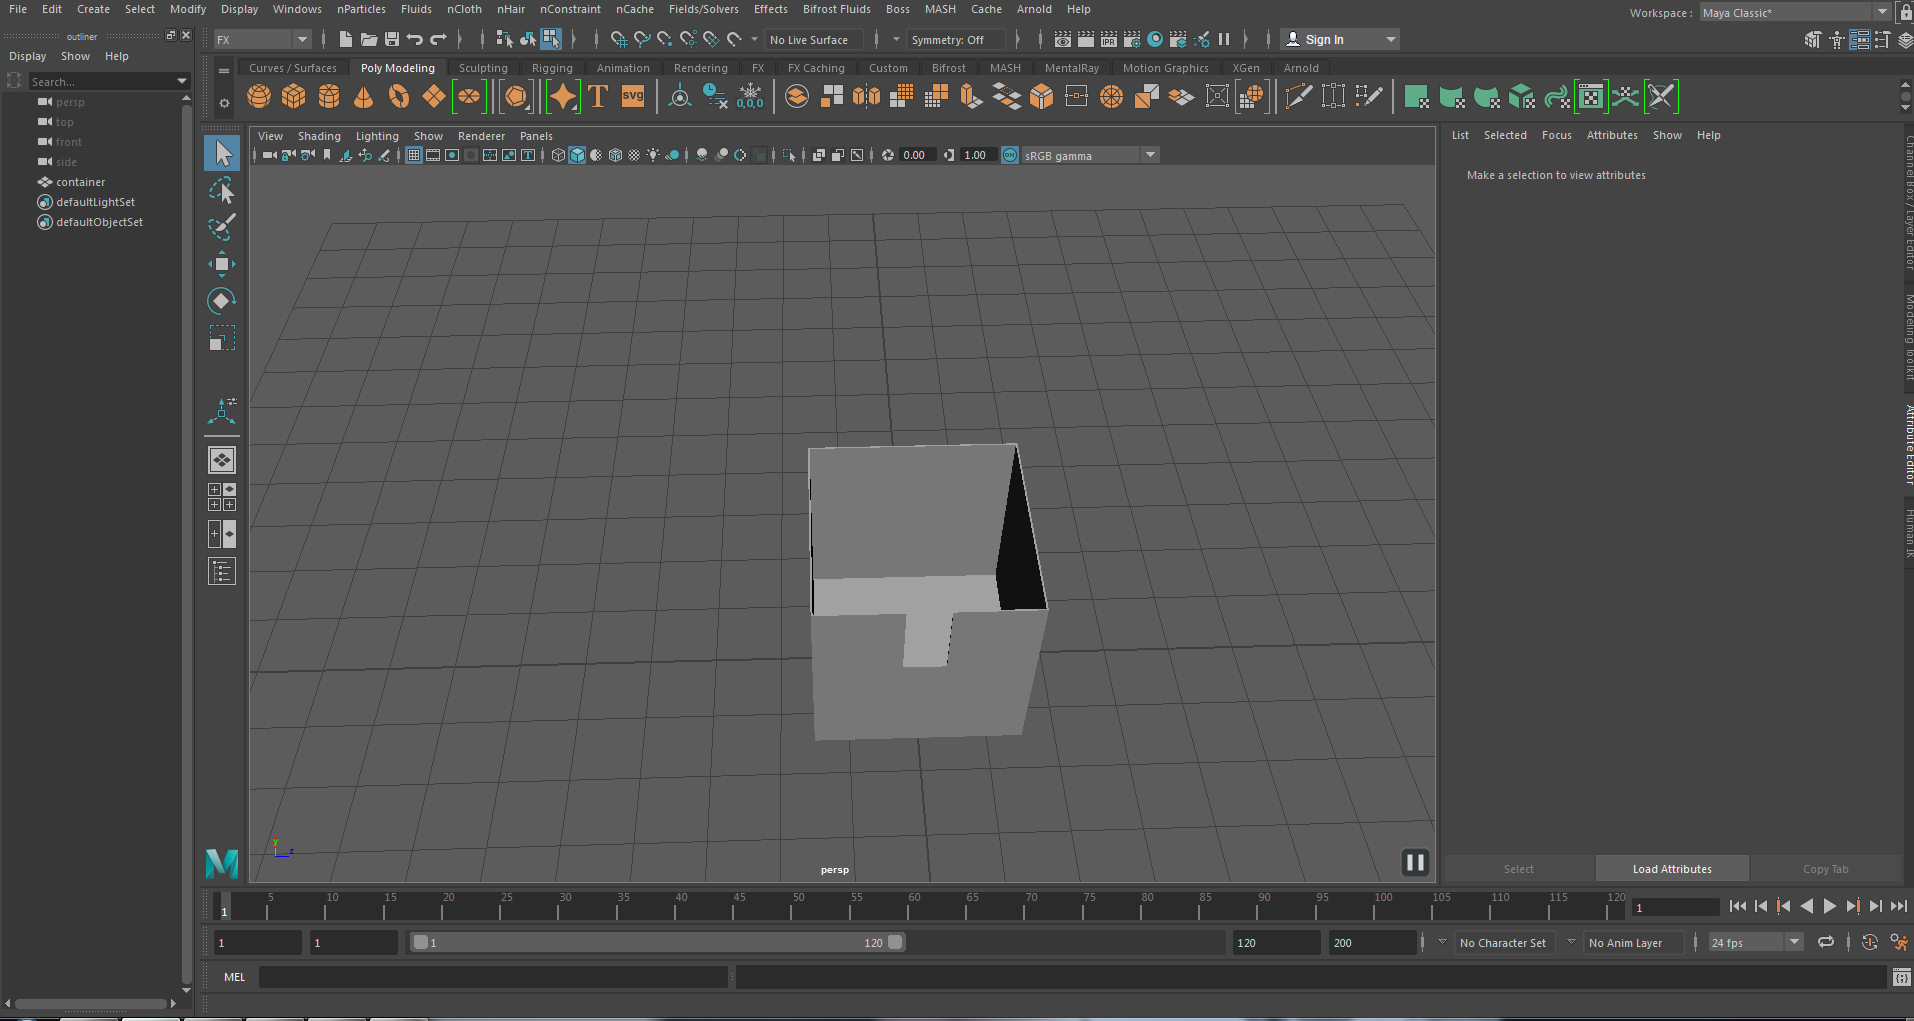The image size is (1914, 1021).
Task: Create a polygon torus from the shelf
Action: click(399, 97)
